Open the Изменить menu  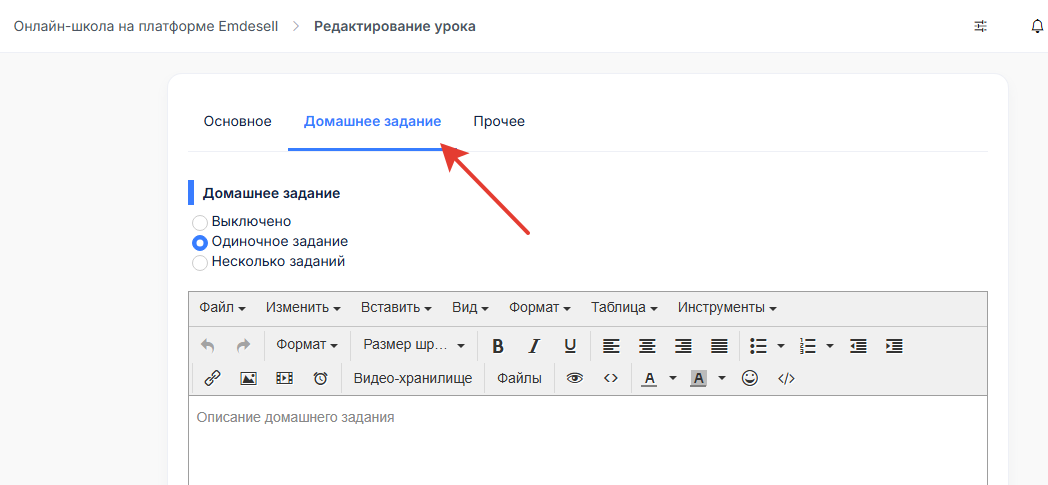point(303,308)
